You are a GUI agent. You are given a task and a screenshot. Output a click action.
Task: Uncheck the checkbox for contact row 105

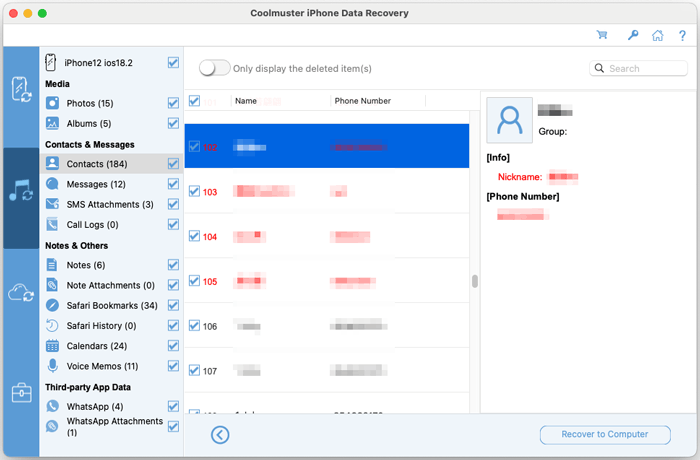[194, 281]
